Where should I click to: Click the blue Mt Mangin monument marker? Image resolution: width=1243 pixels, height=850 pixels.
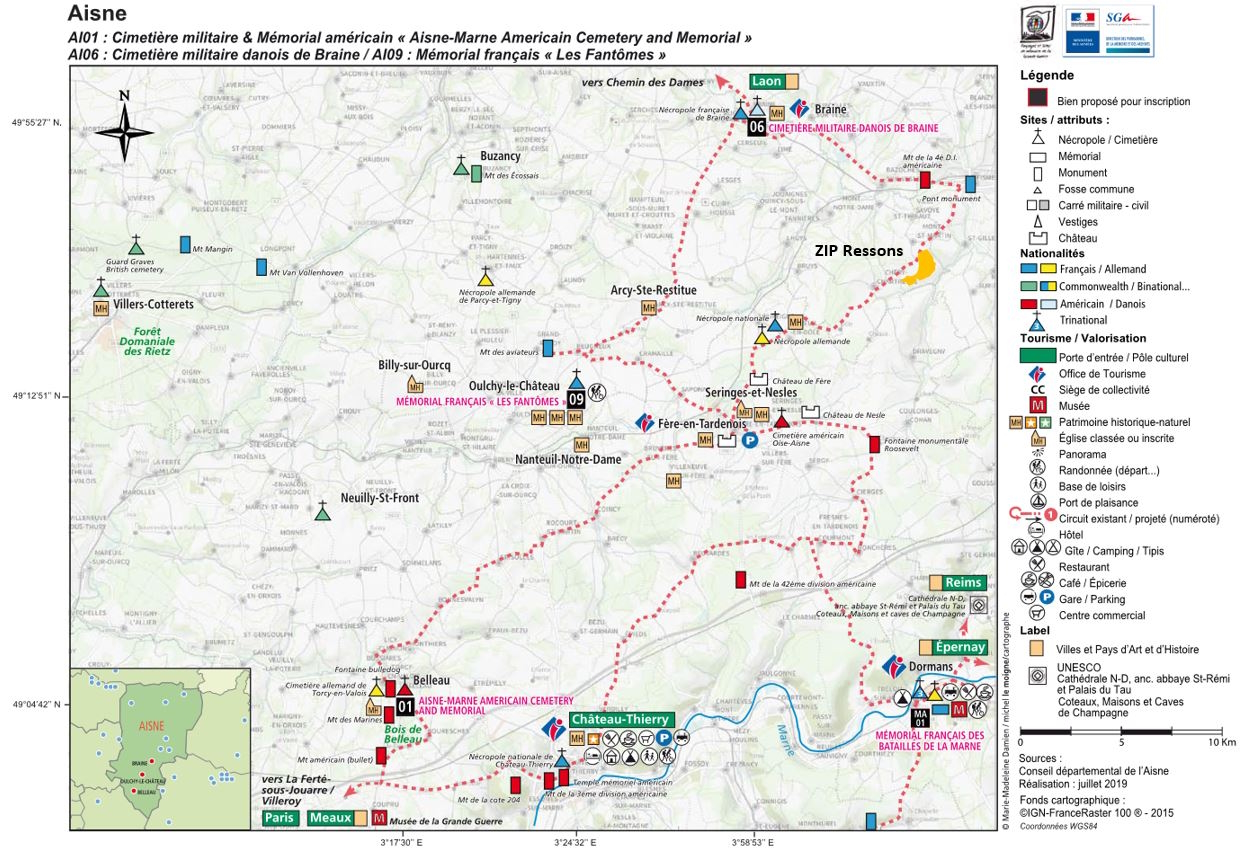pyautogui.click(x=185, y=244)
